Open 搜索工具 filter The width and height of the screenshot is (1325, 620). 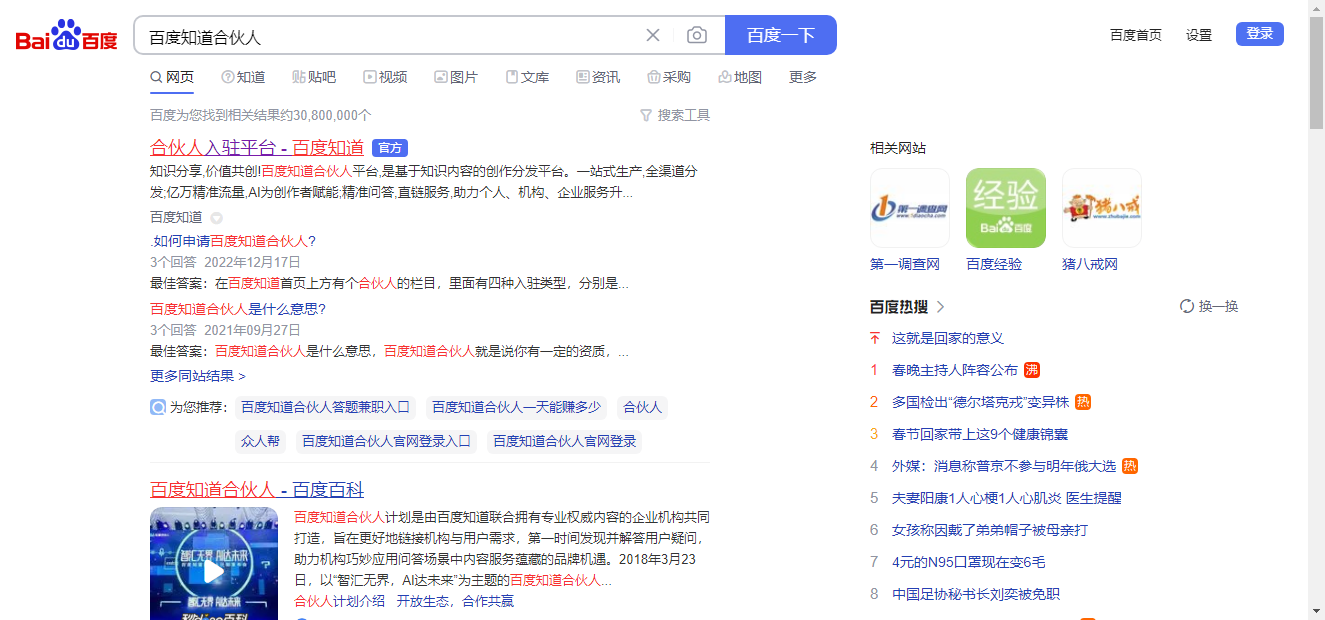pos(675,115)
